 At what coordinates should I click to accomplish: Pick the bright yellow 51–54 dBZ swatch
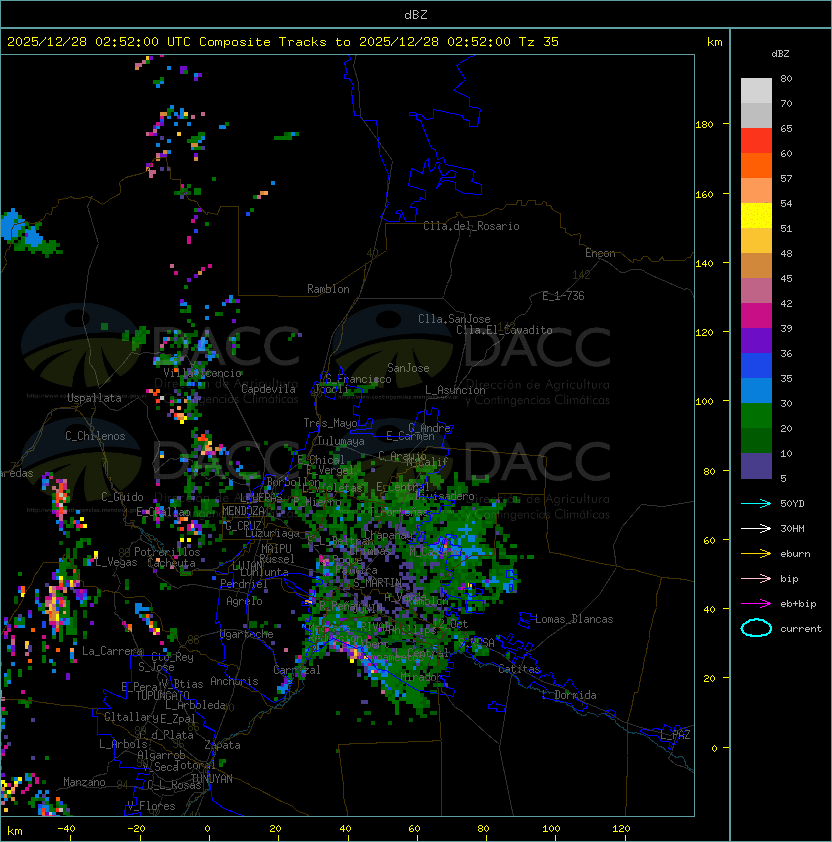pos(756,216)
